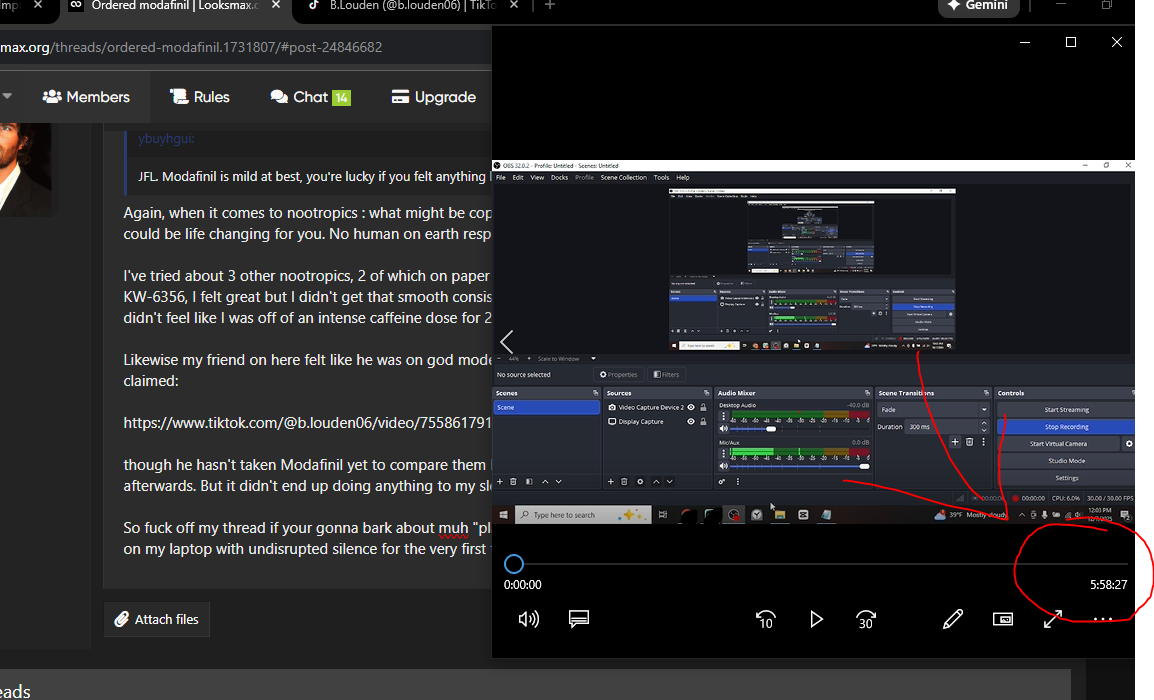Skip forward 30 seconds

tap(866, 619)
